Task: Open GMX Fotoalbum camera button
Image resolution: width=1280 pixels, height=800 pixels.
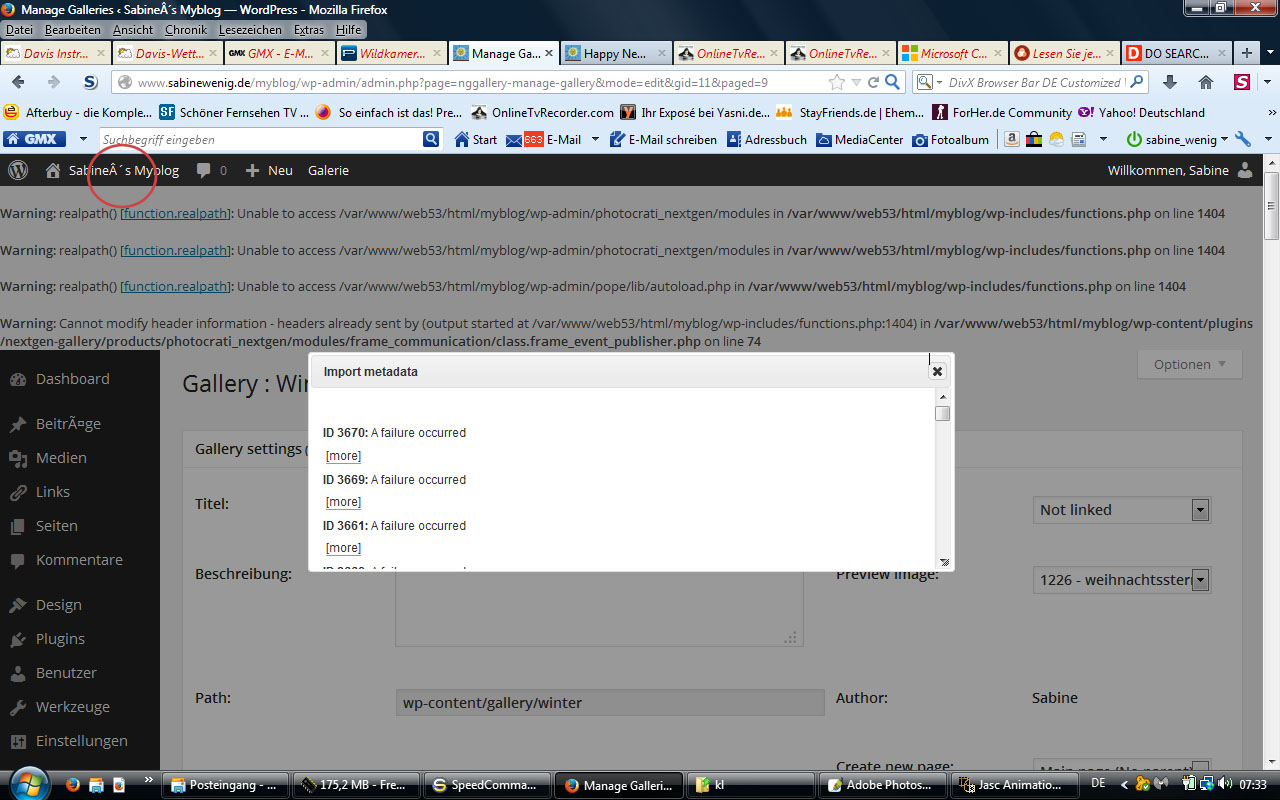Action: pyautogui.click(x=950, y=139)
